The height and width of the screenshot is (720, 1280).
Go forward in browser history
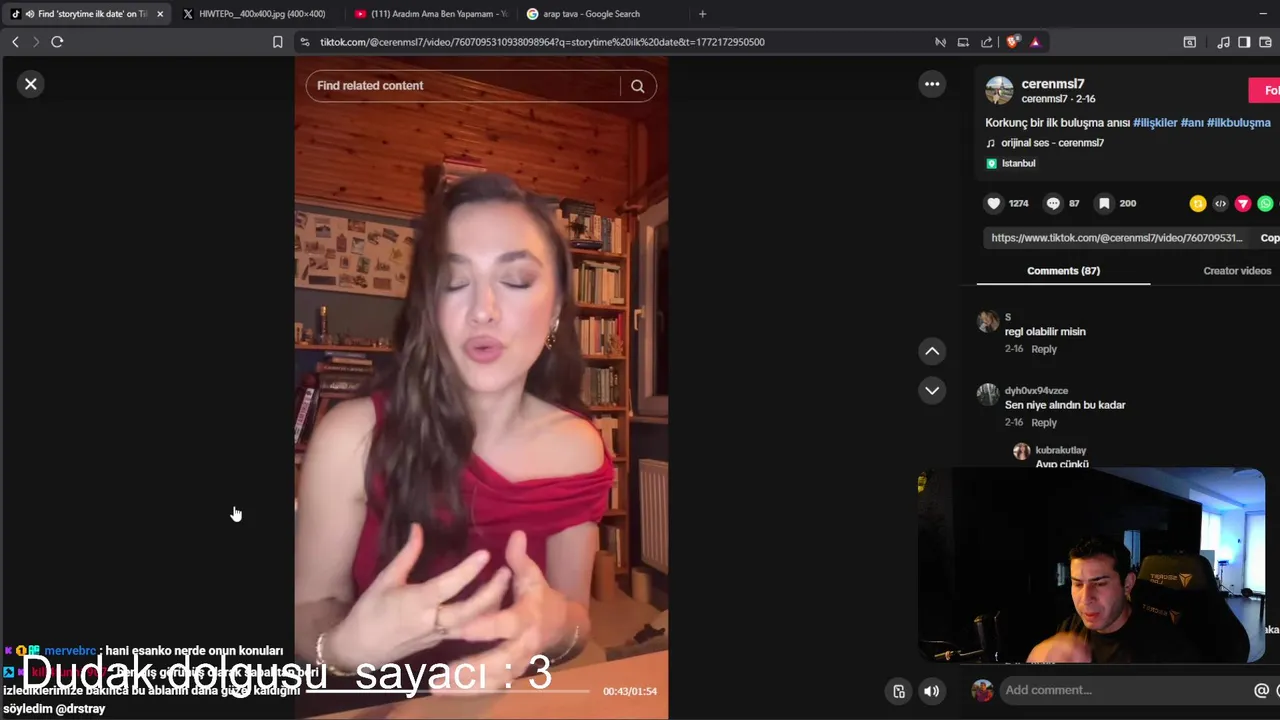pos(36,42)
